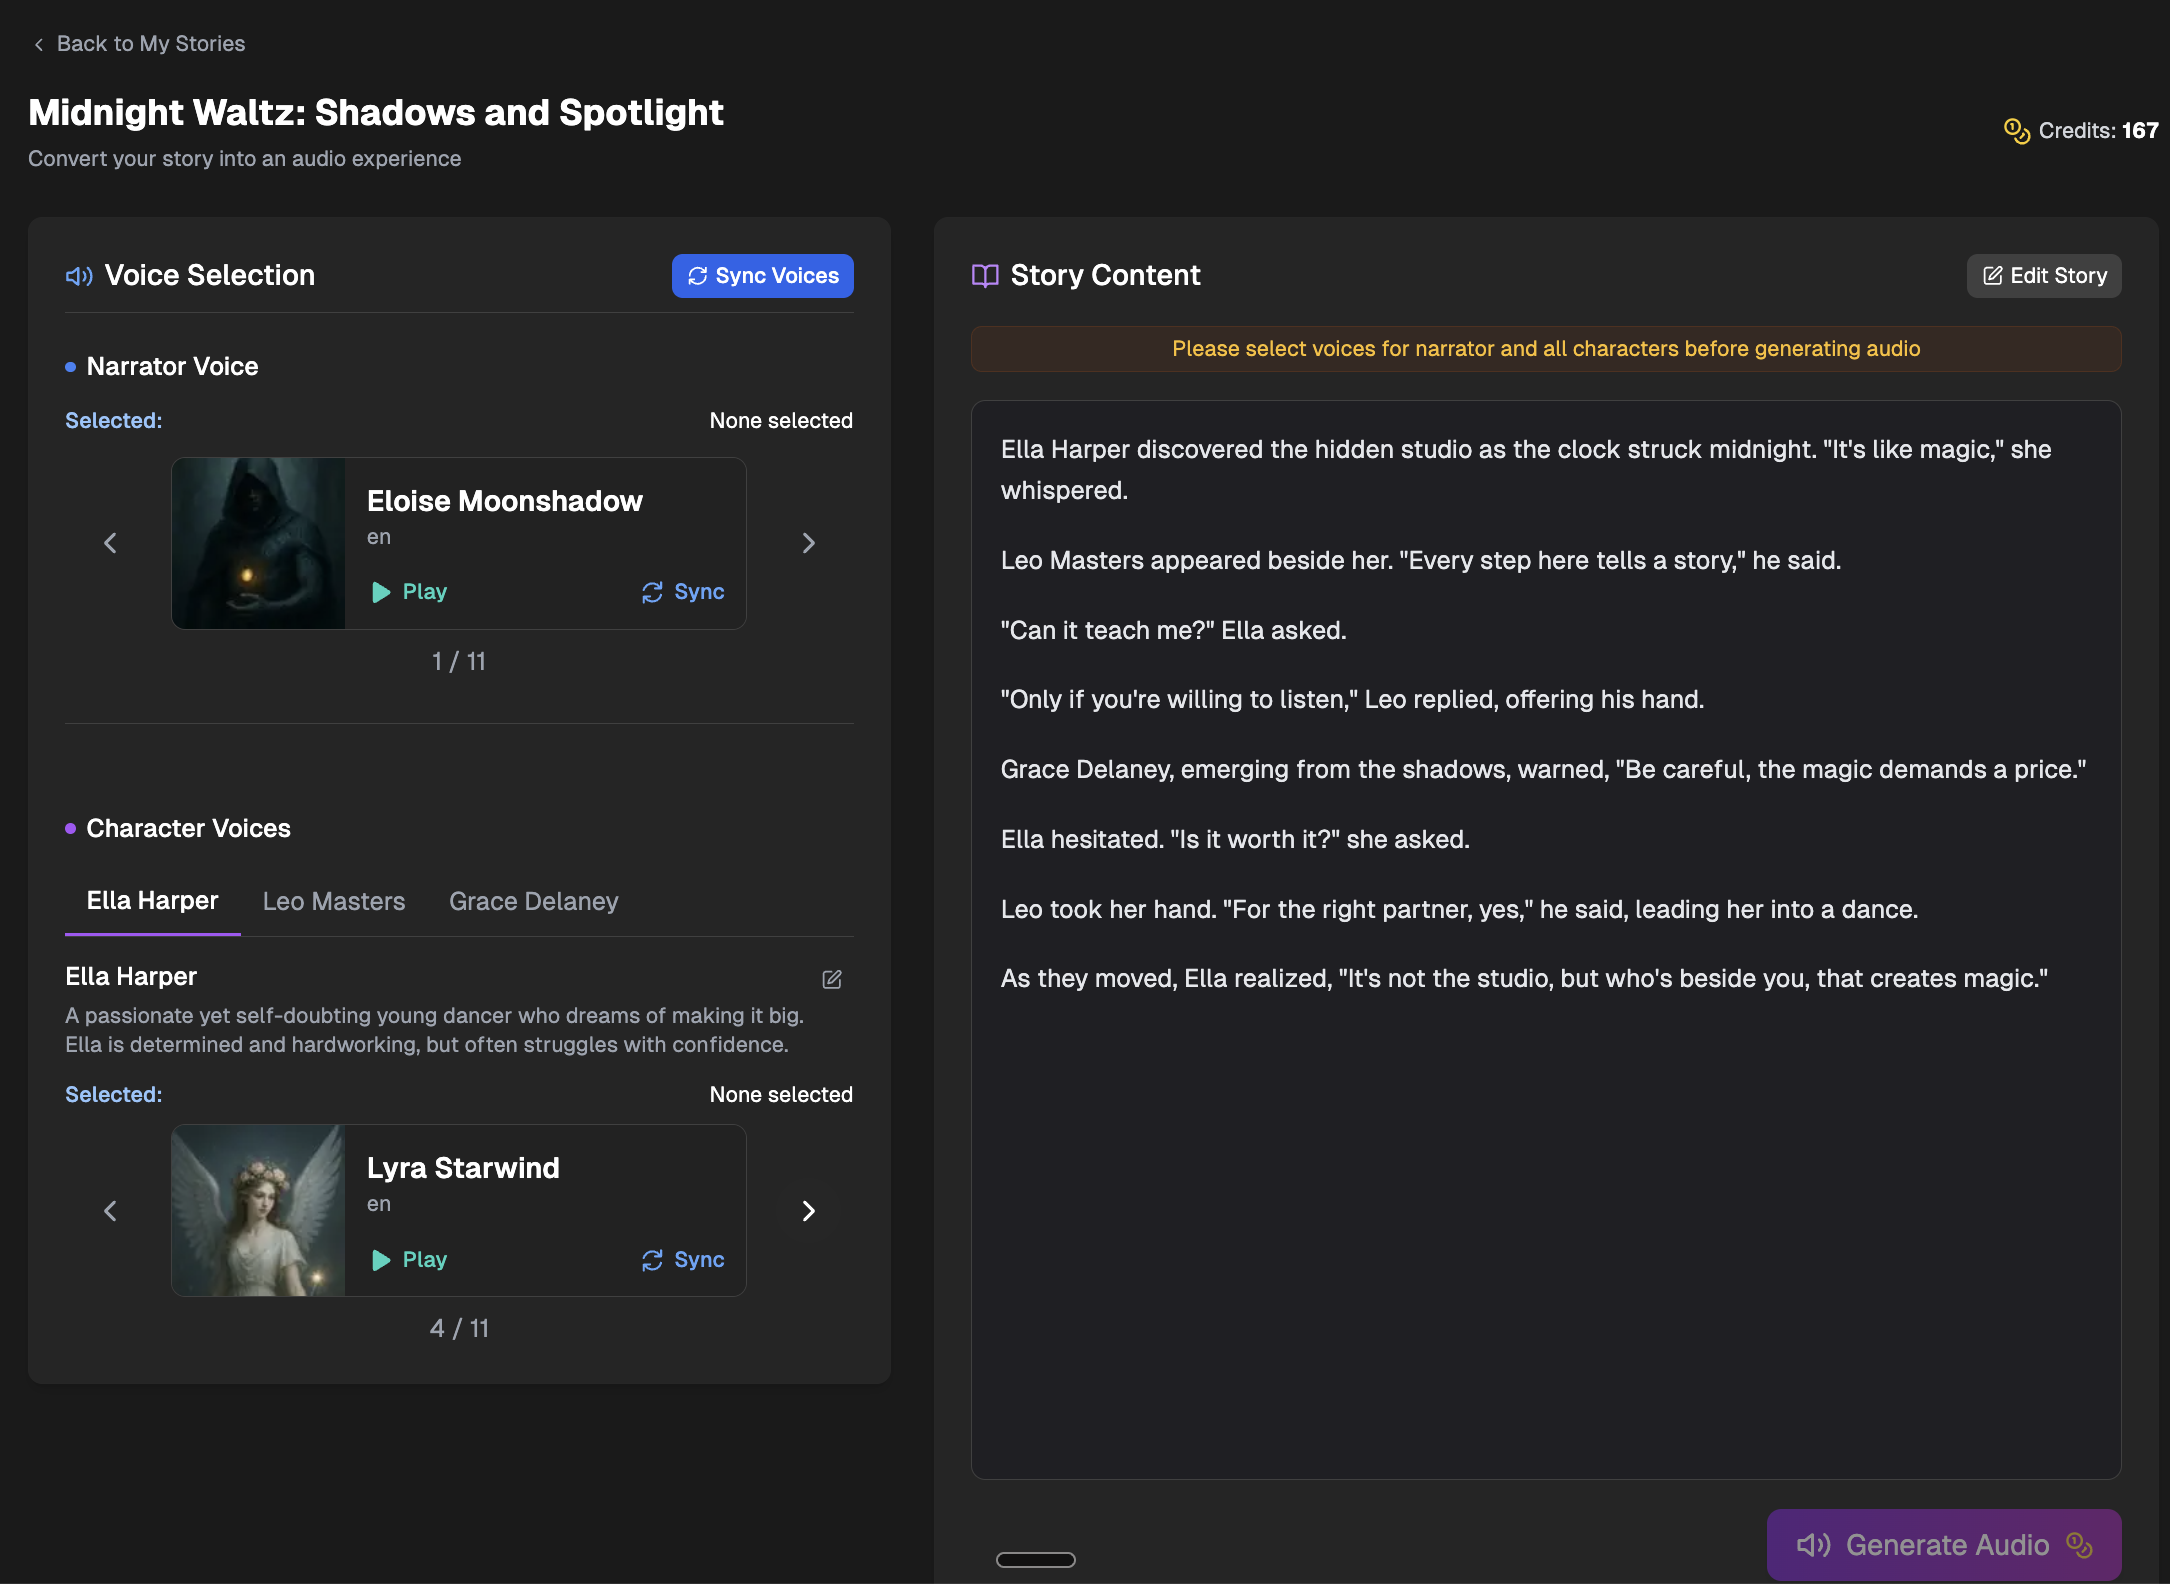Switch to the Leo Masters tab
The image size is (2170, 1584).
[334, 901]
